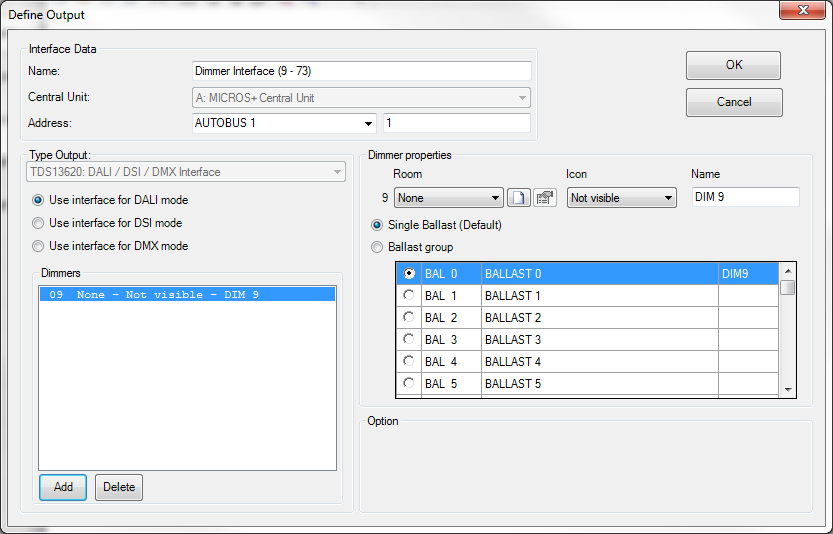Select DALI mode for the interface
Screen dimensions: 833x534
click(39, 200)
